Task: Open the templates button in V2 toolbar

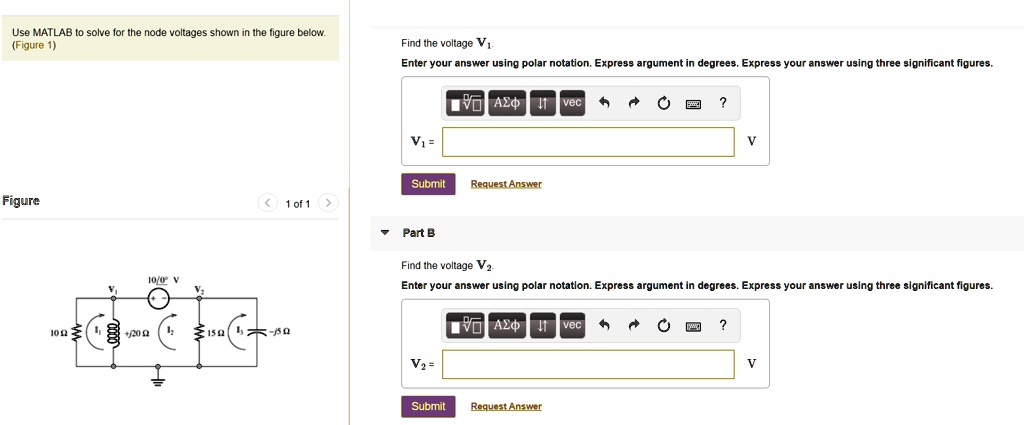Action: pos(466,326)
